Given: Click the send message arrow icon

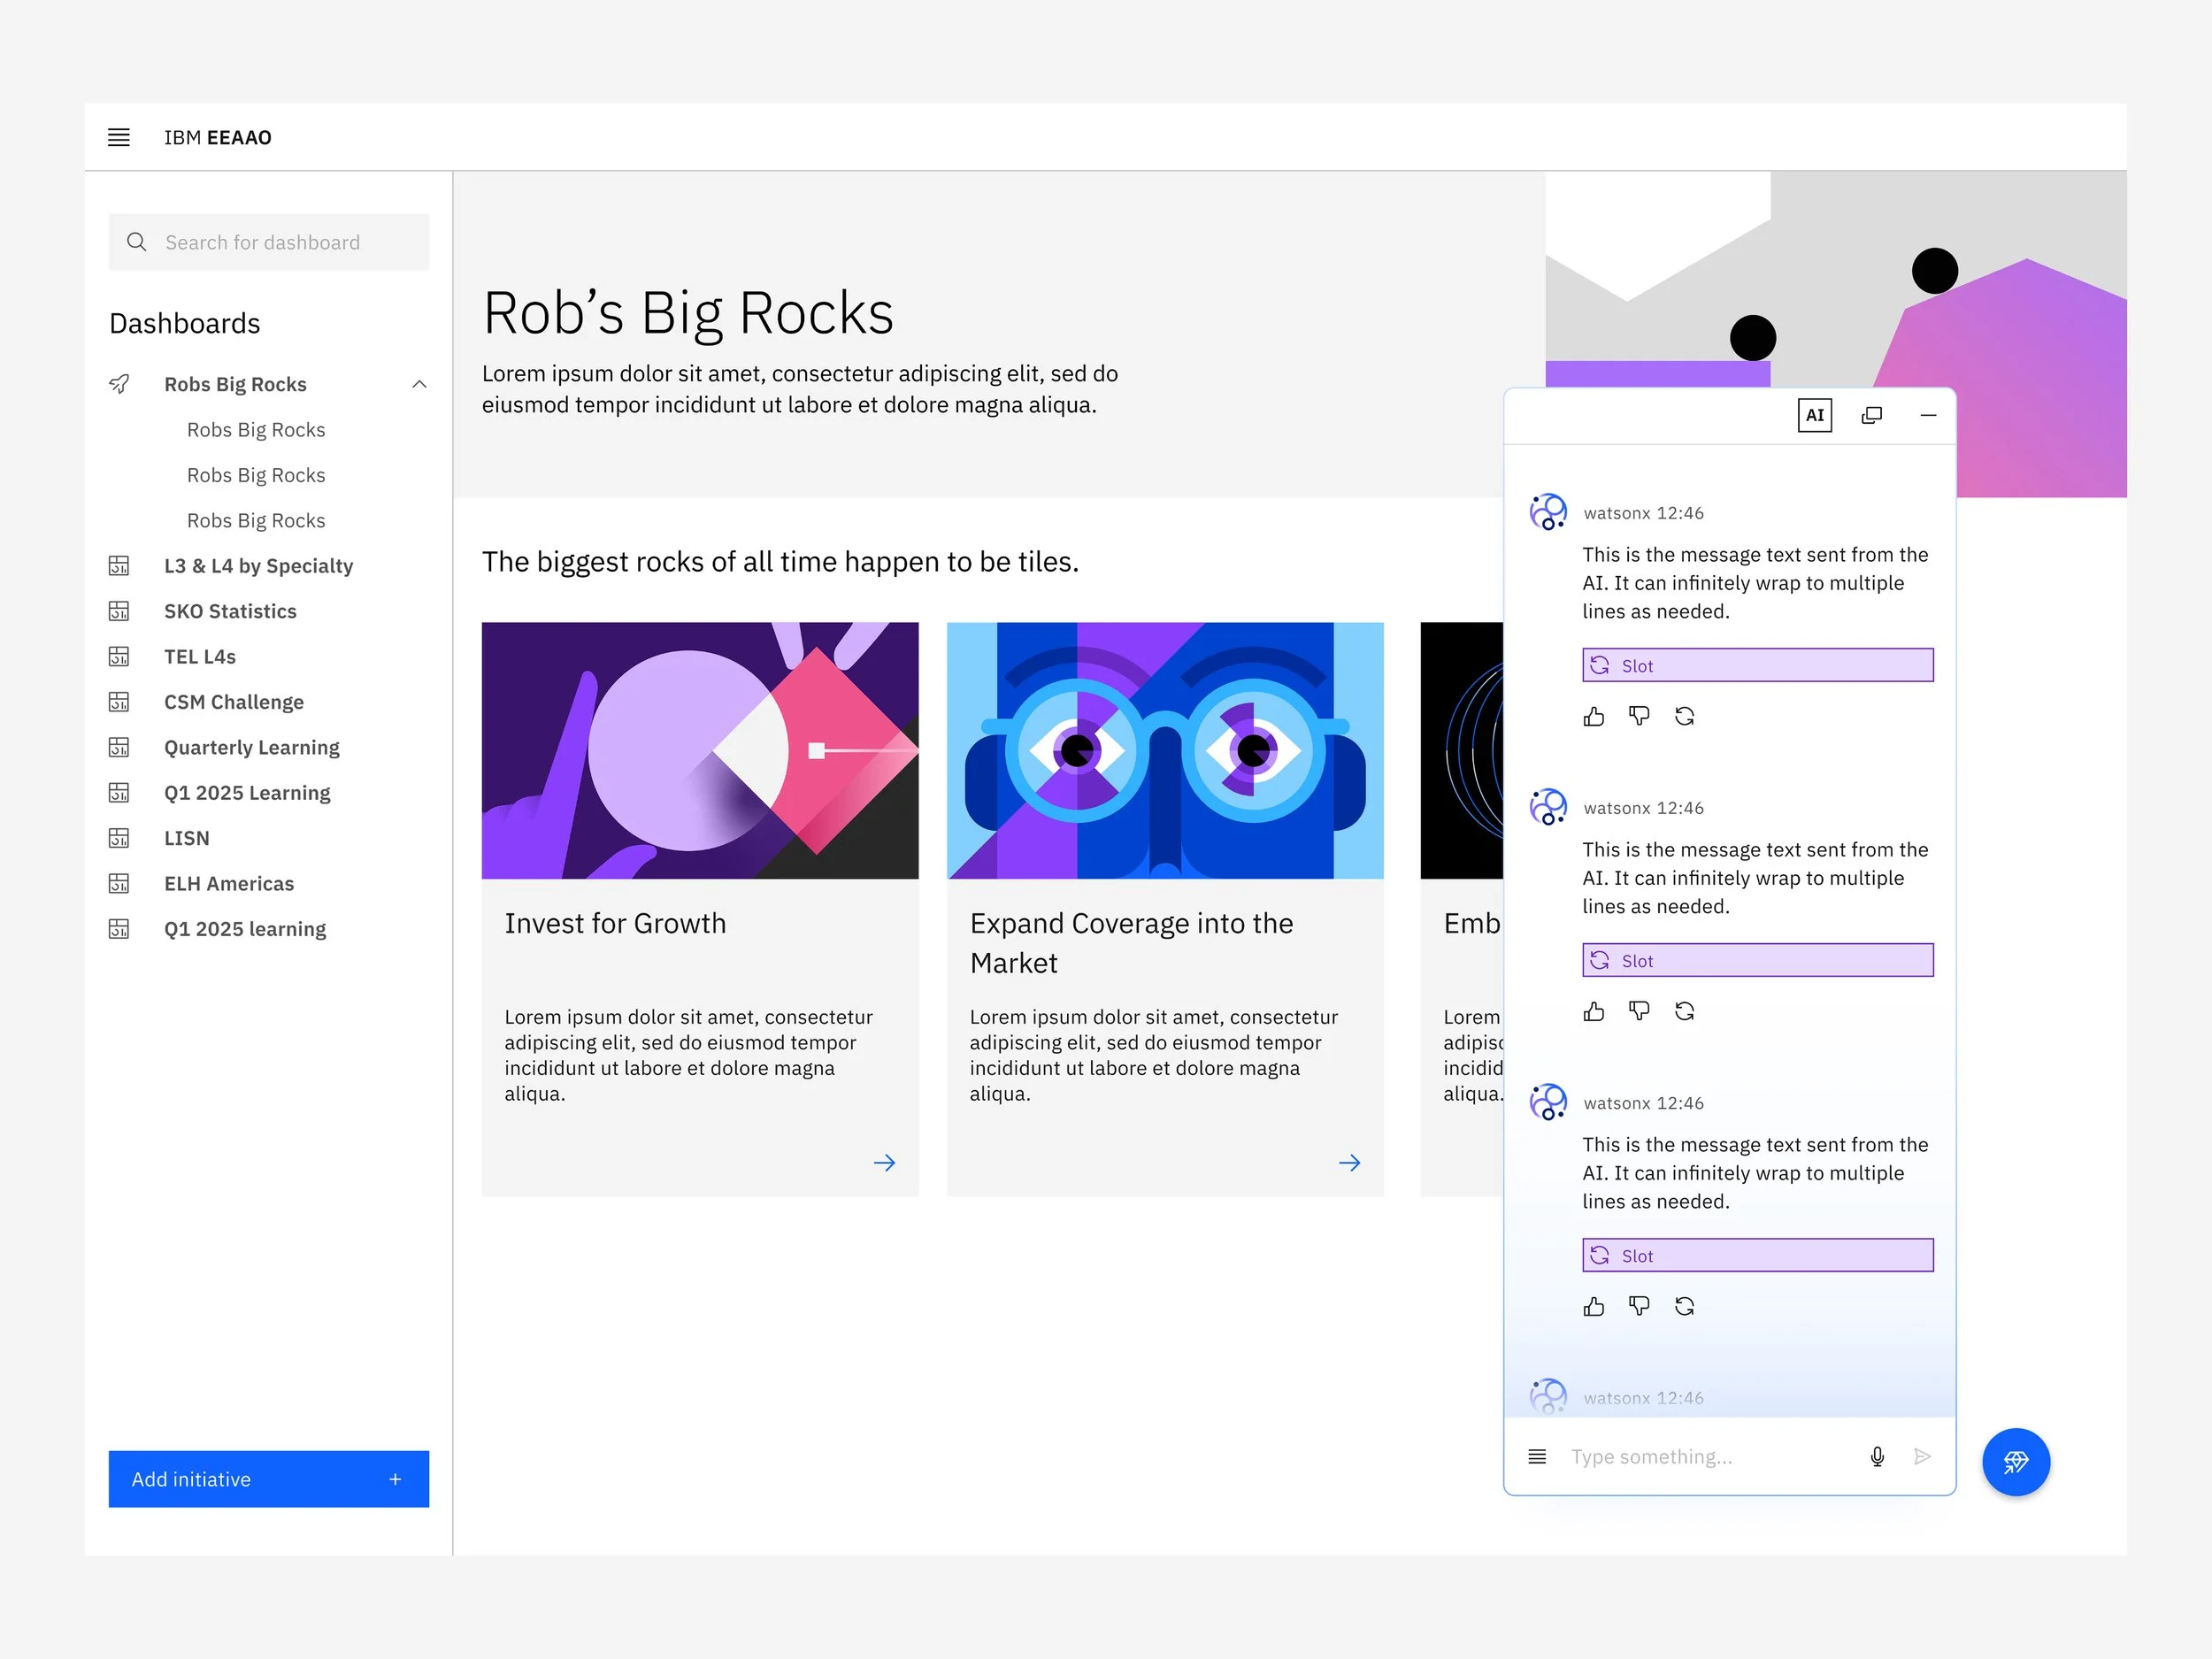Looking at the screenshot, I should 1921,1457.
